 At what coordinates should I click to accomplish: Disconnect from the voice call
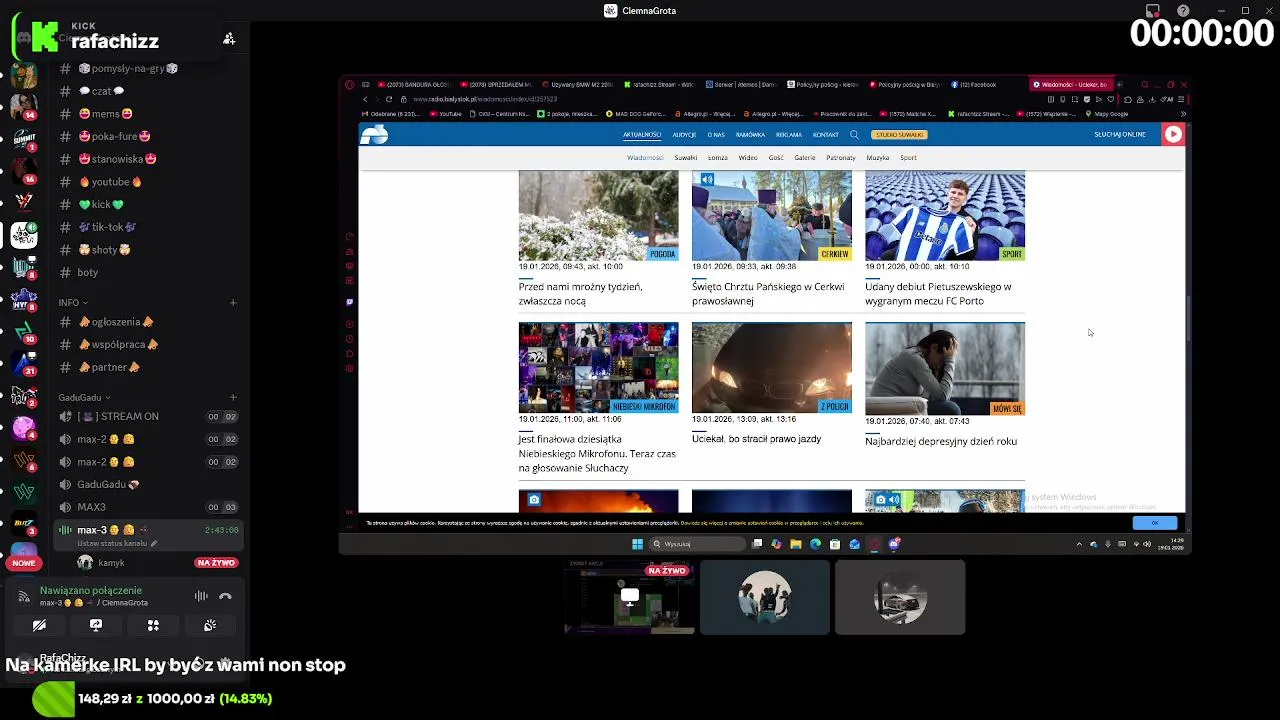tap(225, 596)
